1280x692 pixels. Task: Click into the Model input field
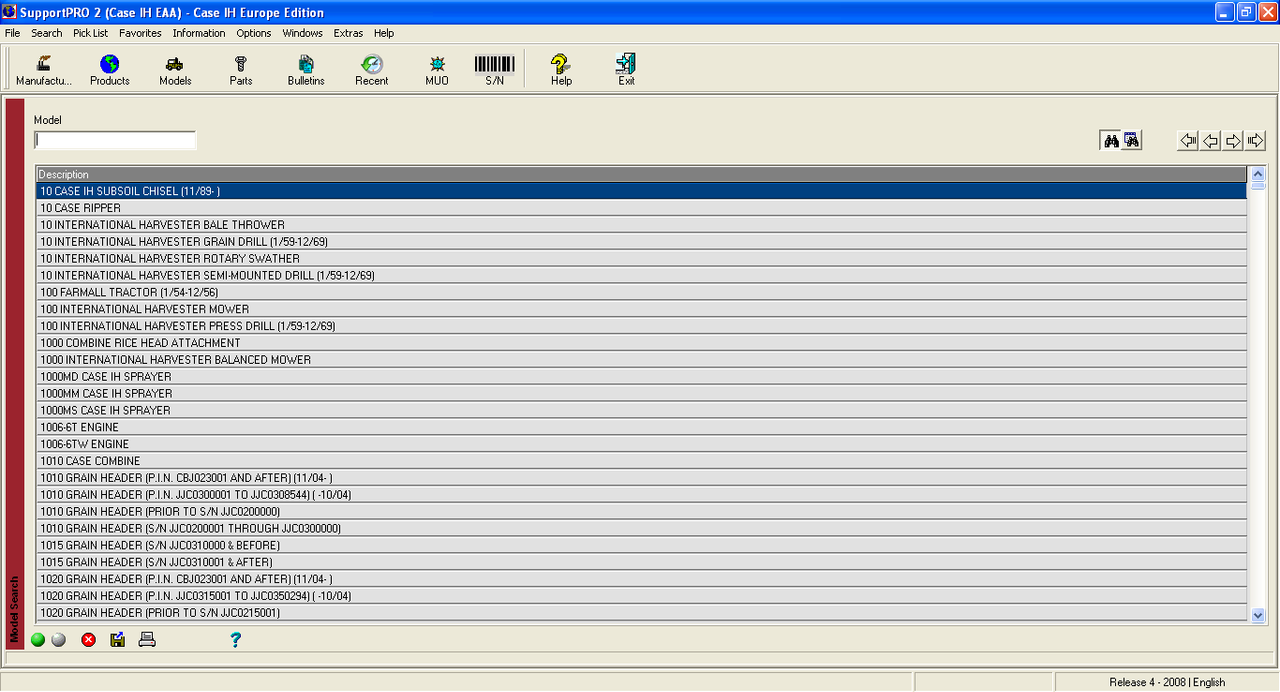click(x=115, y=141)
